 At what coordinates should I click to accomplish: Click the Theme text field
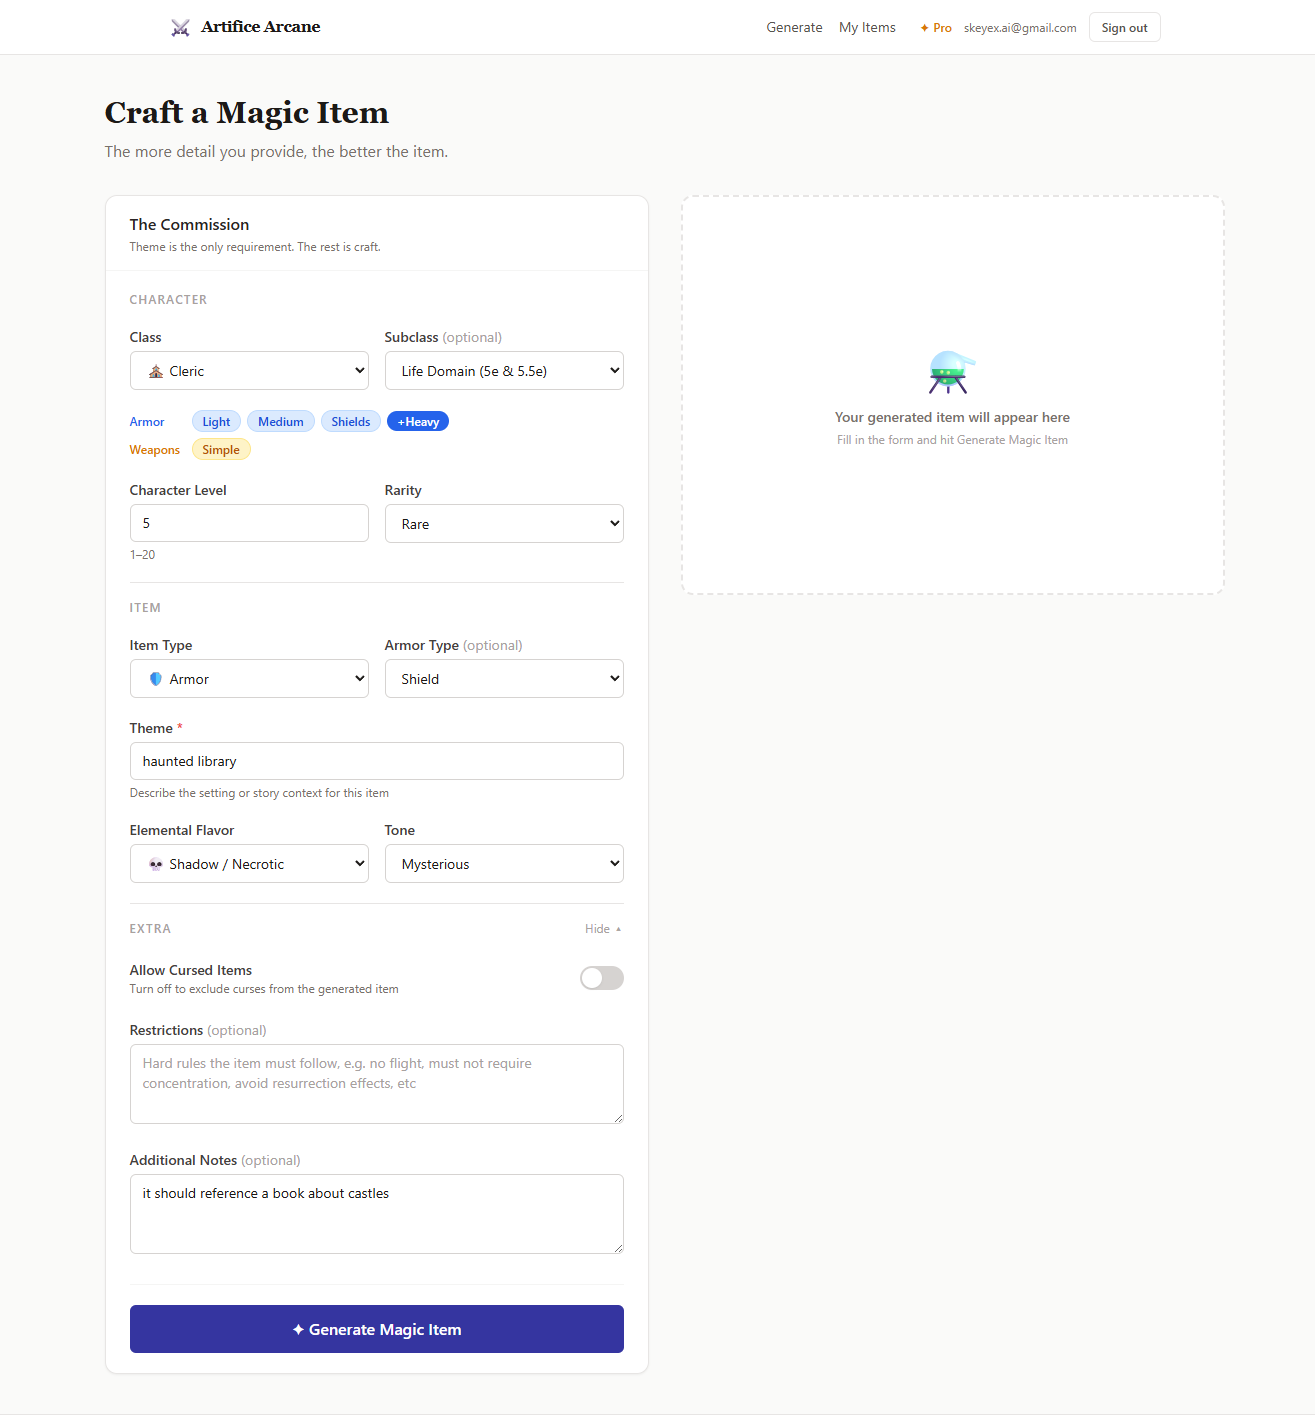click(377, 761)
